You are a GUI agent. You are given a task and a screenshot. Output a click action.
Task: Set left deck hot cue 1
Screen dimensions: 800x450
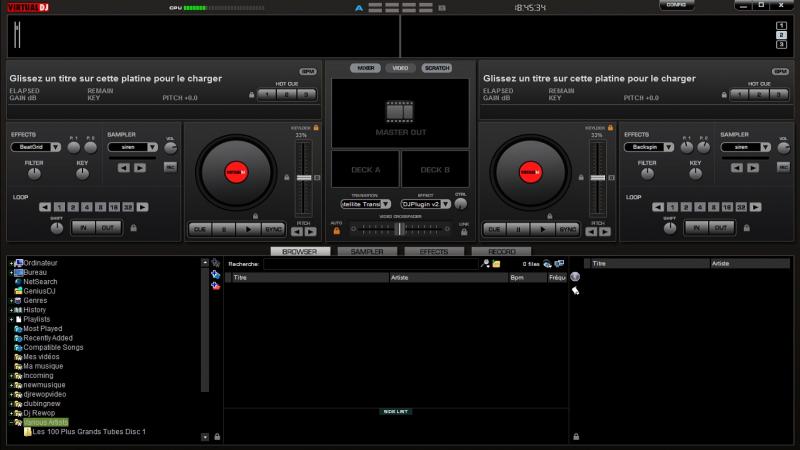tap(267, 94)
